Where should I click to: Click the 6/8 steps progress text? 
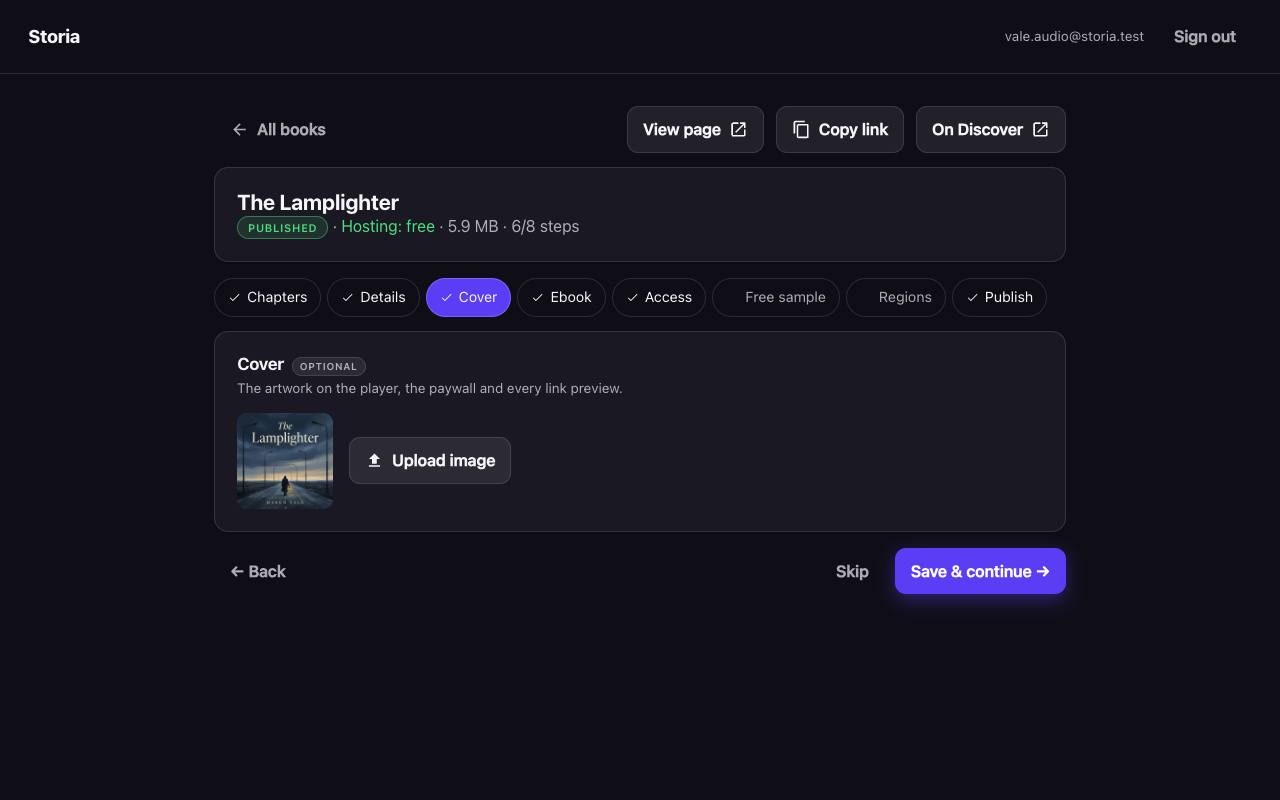pyautogui.click(x=545, y=227)
